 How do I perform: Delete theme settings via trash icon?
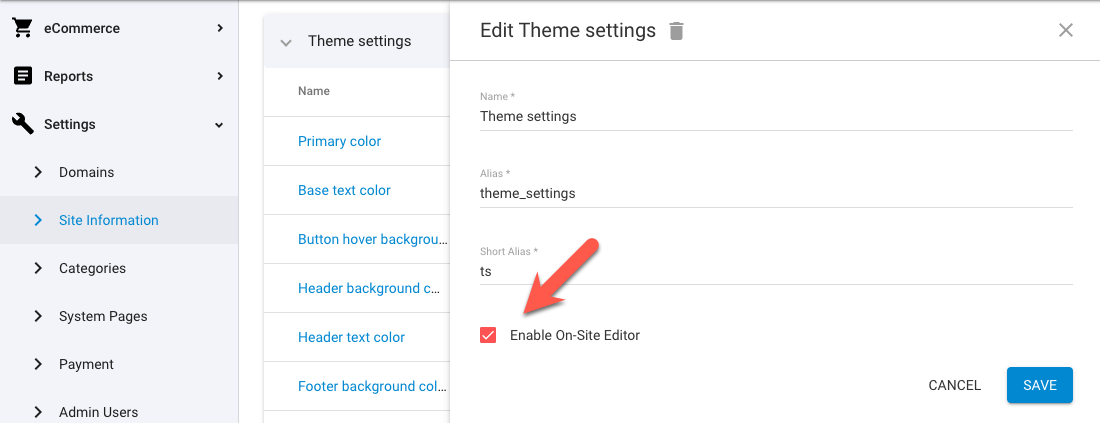677,31
